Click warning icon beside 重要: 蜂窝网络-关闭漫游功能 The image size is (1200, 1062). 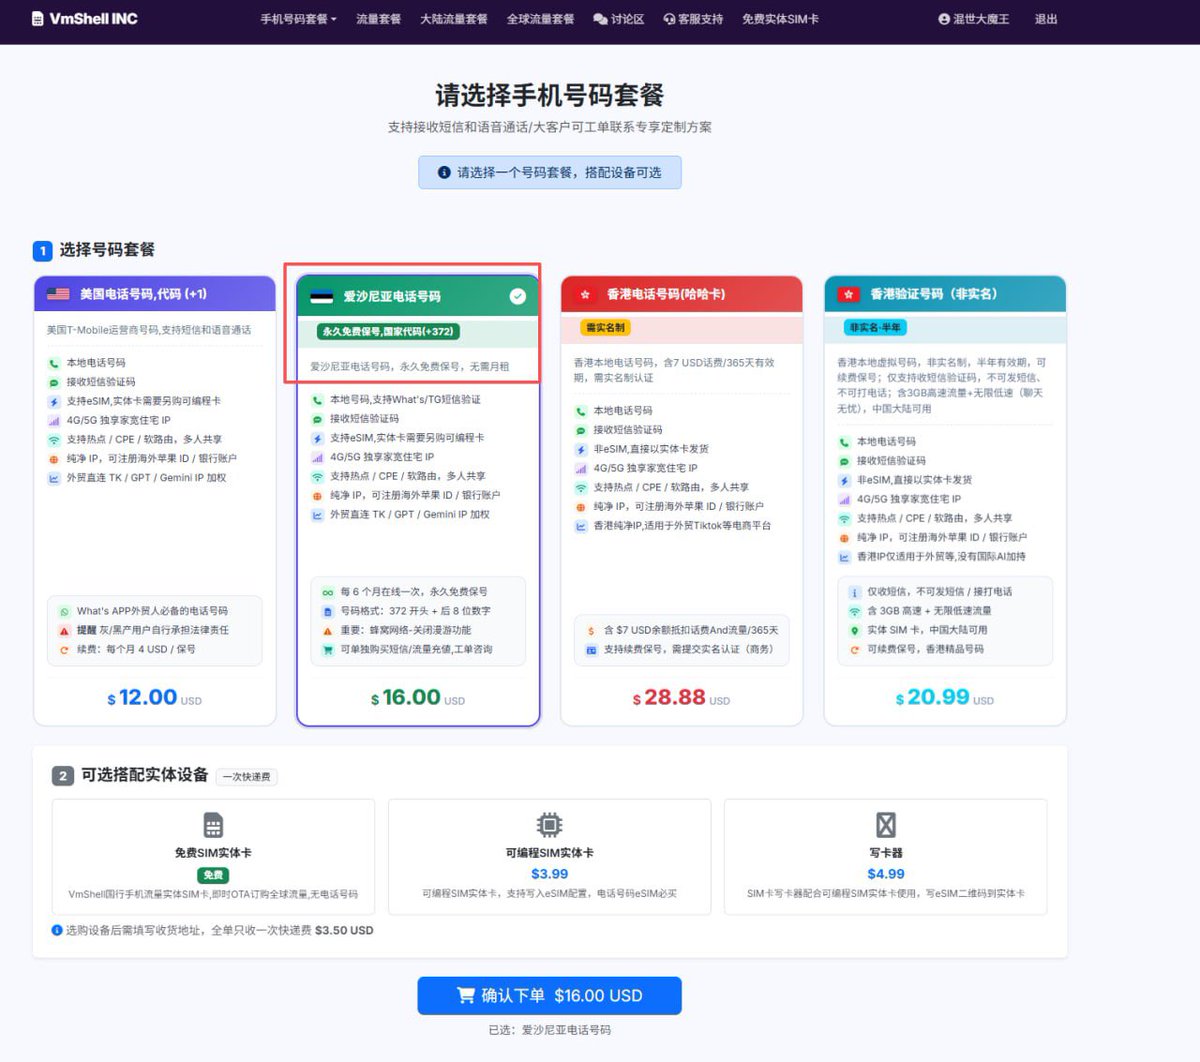[x=328, y=631]
